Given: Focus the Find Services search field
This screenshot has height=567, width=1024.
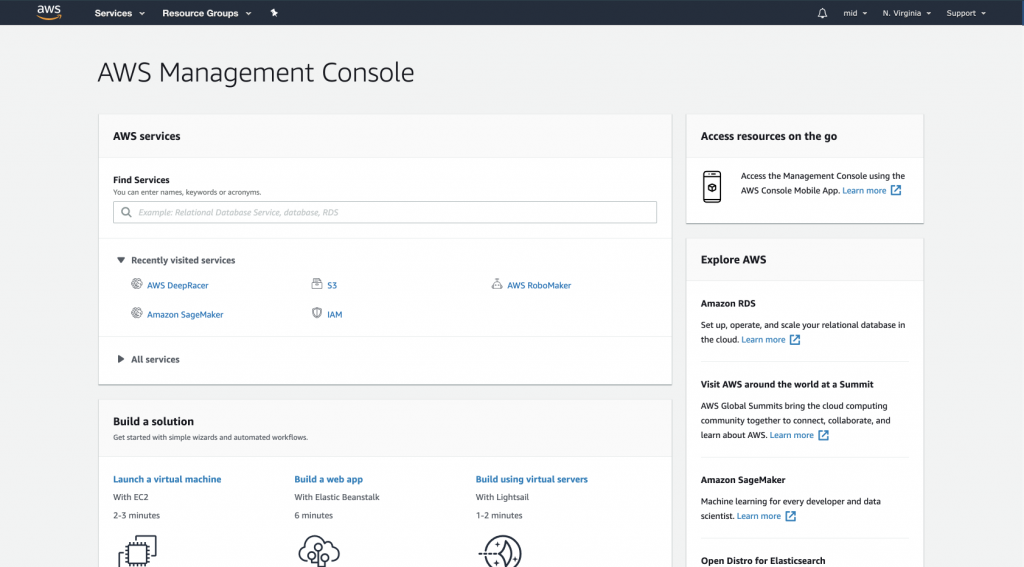Looking at the screenshot, I should [x=385, y=212].
